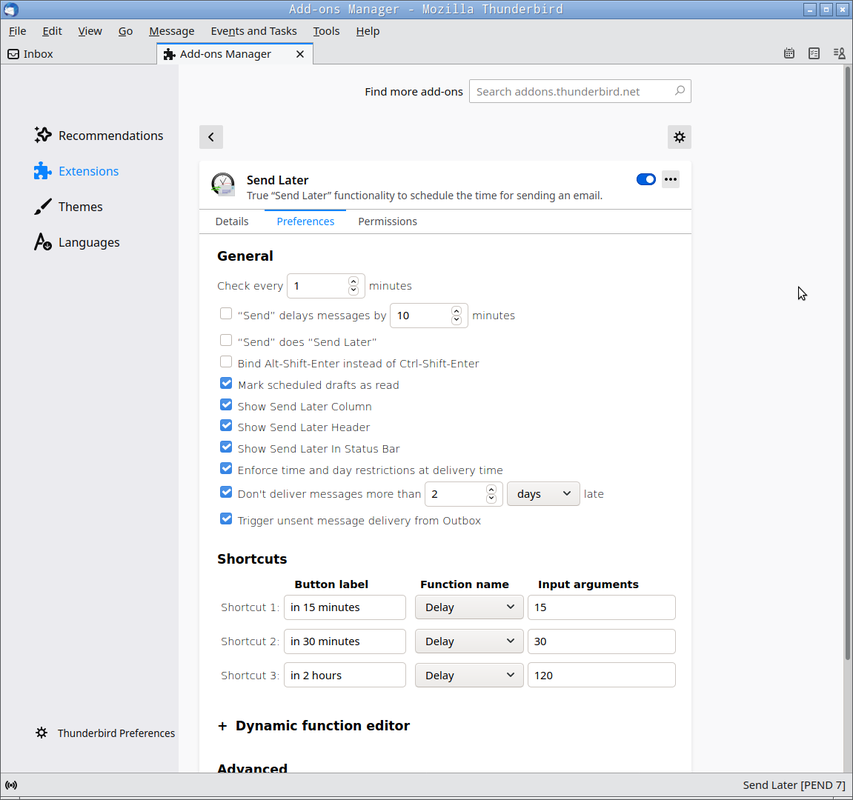Image resolution: width=853 pixels, height=800 pixels.
Task: Click the Inbox tab mail icon
Action: 13,54
